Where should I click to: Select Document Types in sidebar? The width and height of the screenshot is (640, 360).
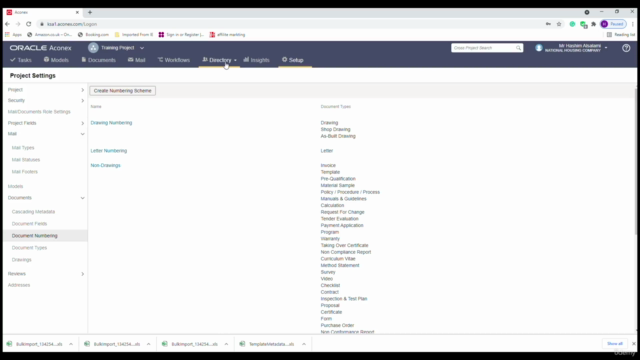click(x=29, y=248)
